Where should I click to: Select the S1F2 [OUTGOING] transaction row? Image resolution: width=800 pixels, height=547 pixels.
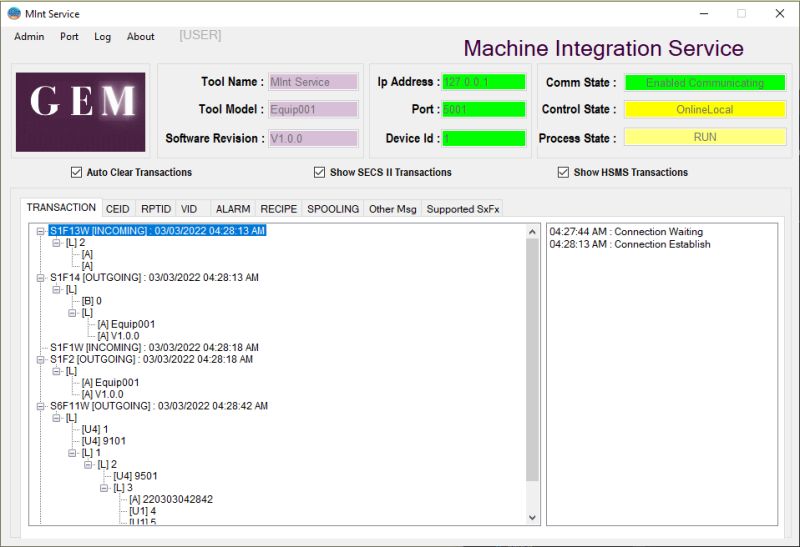[152, 359]
